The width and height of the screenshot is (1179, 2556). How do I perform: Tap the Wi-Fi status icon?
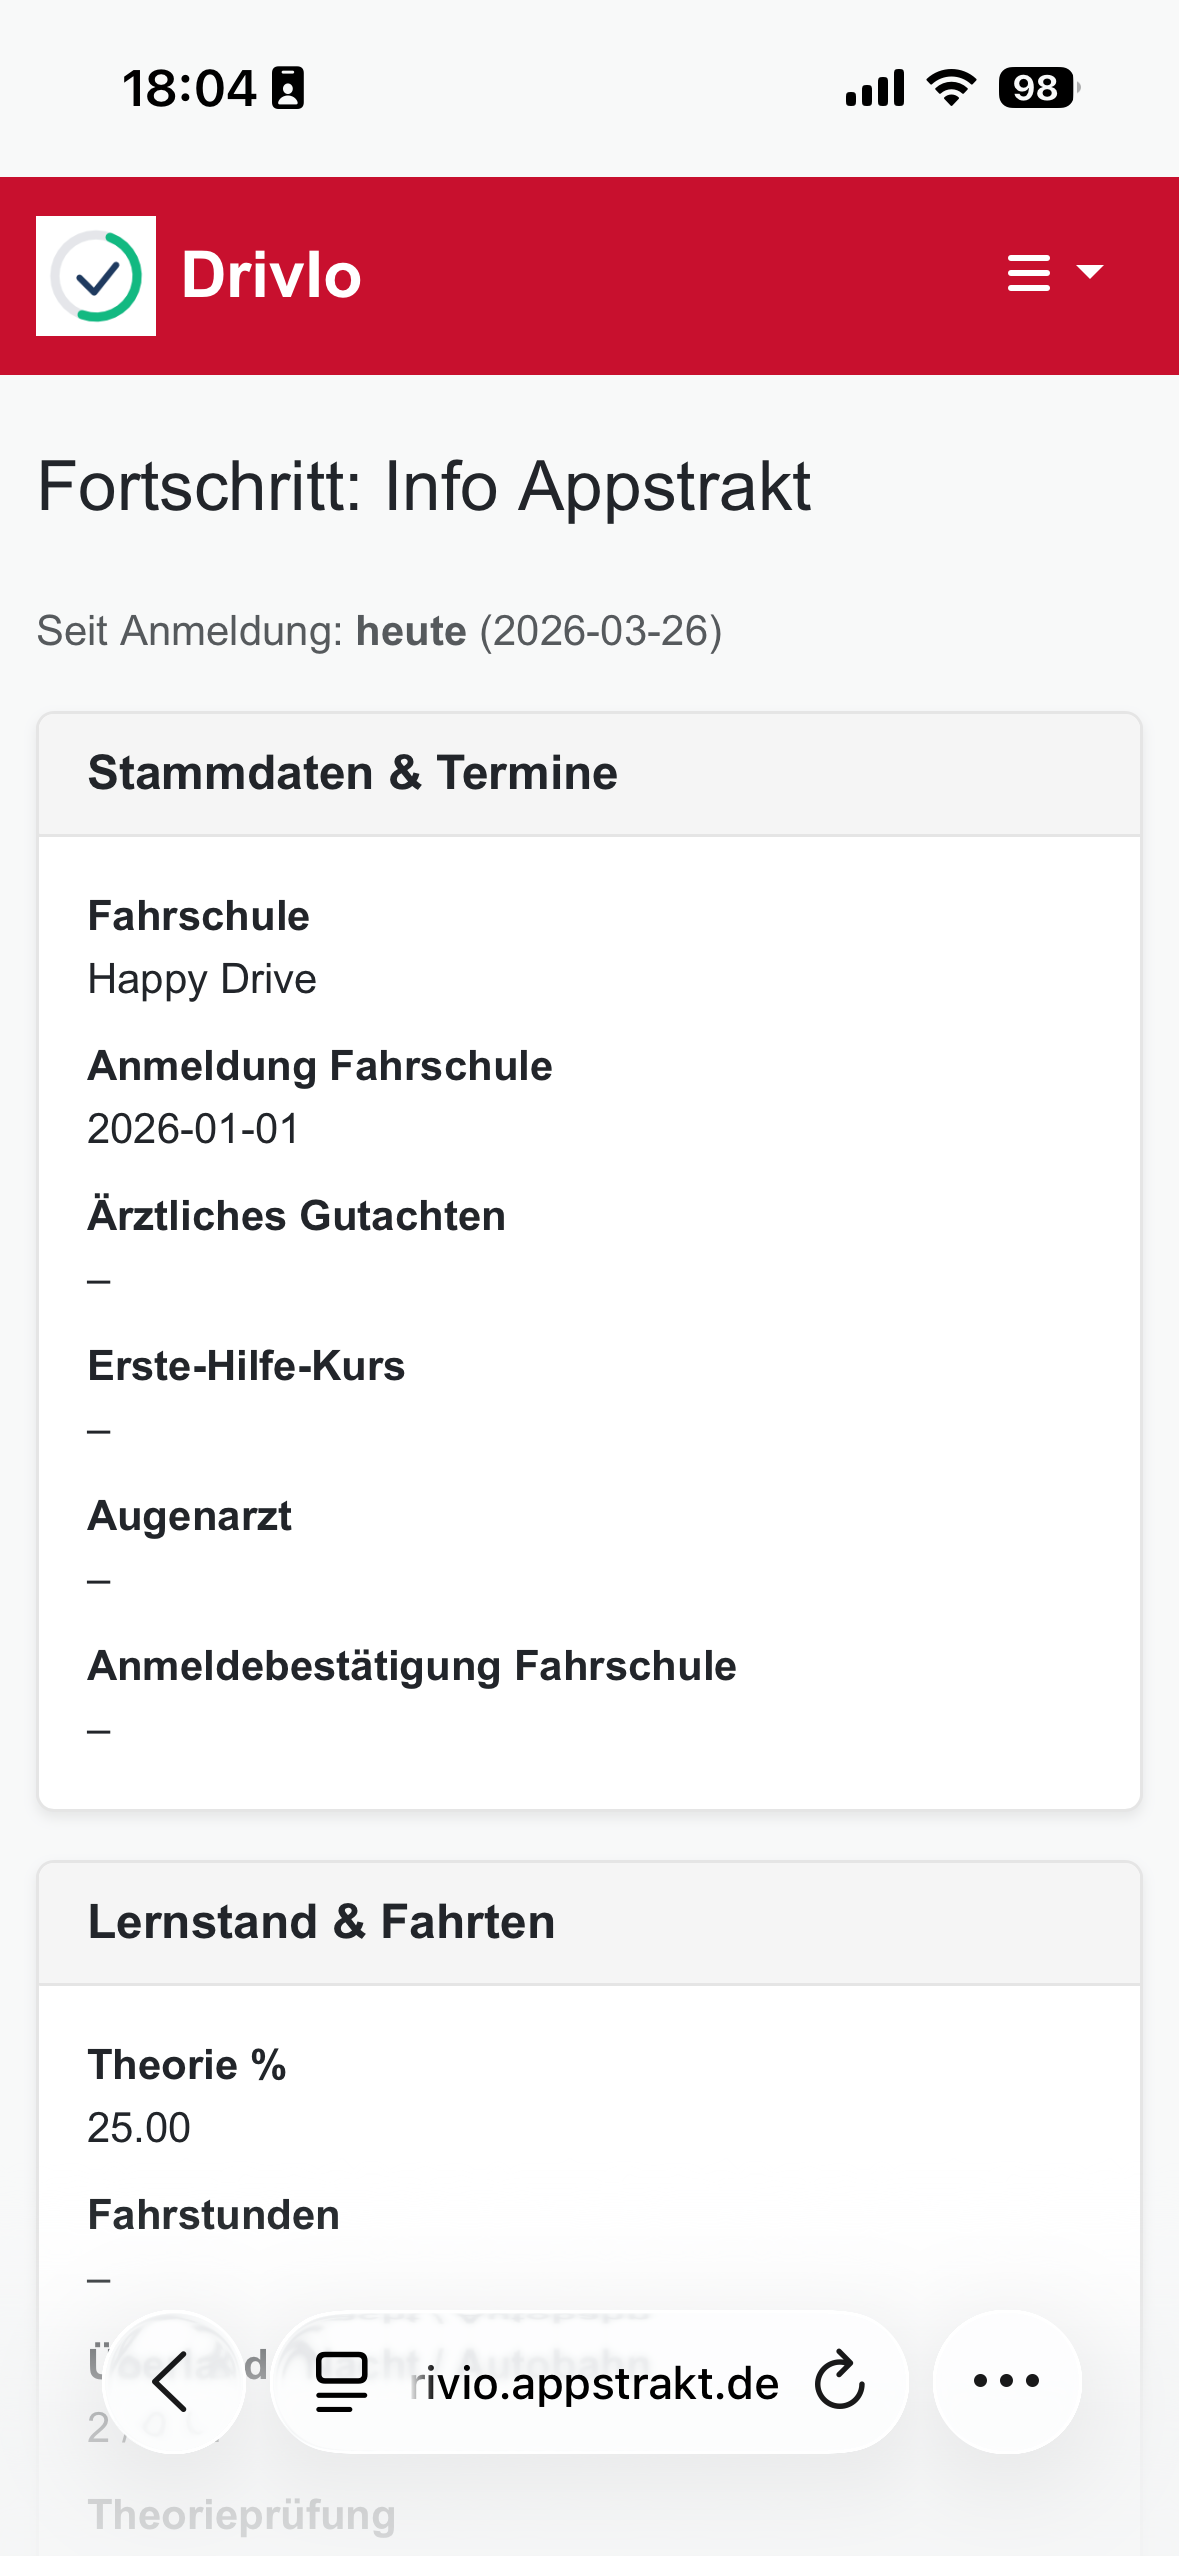pos(951,88)
